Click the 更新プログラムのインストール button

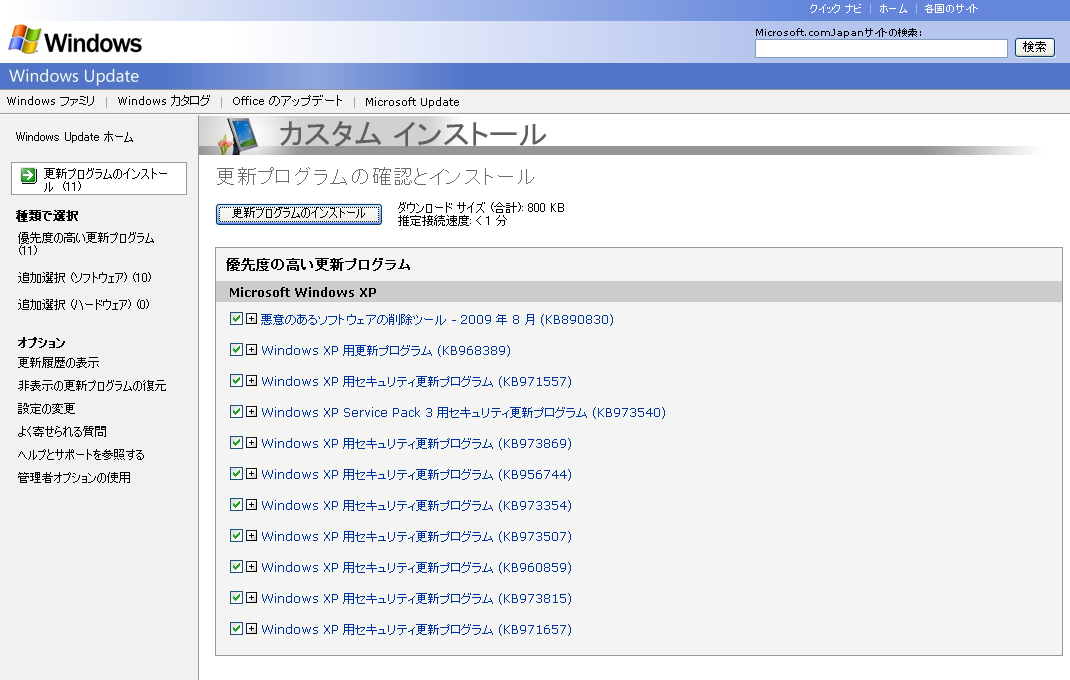(299, 214)
